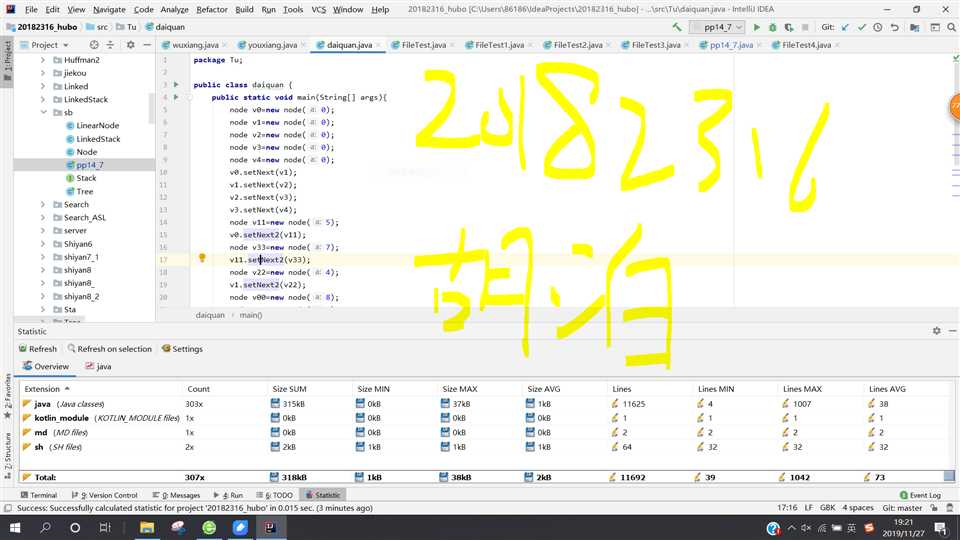Collapse all icon in Project panel header
The image size is (960, 540).
[110, 45]
